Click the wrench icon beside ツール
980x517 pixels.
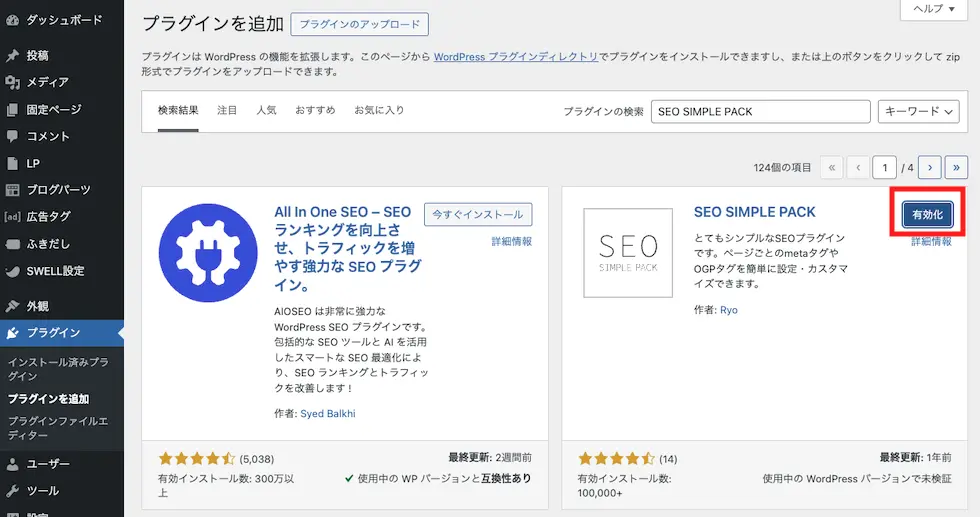point(12,491)
